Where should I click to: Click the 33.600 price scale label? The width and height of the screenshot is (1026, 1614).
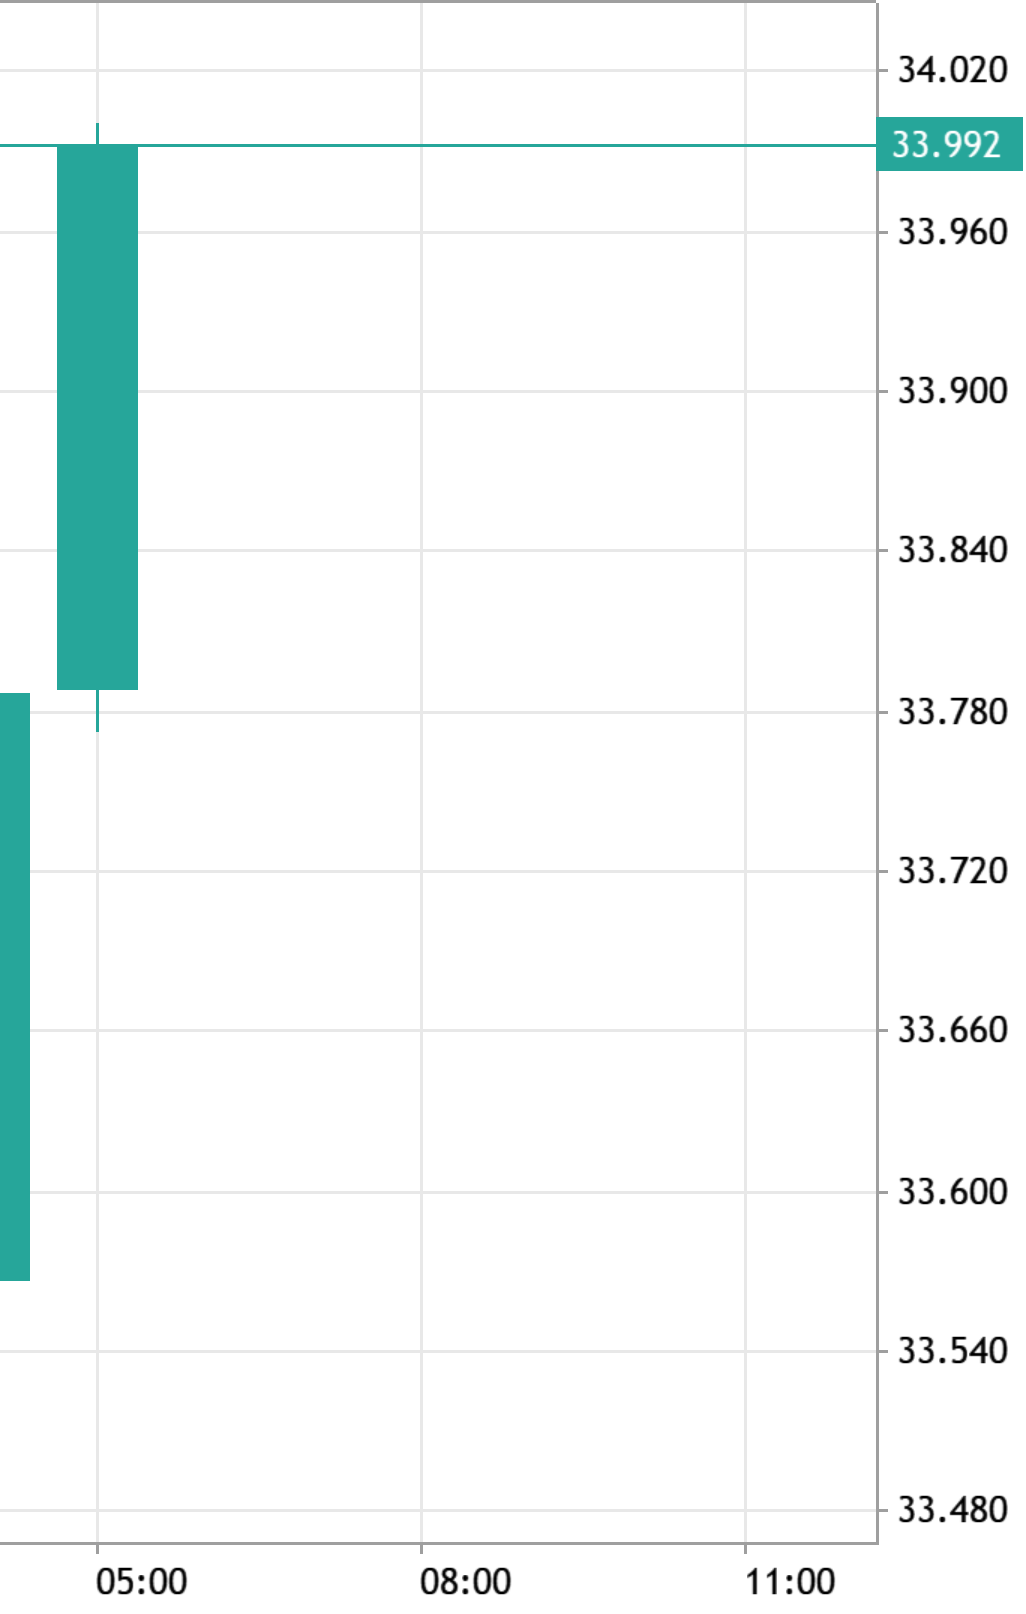click(x=952, y=1192)
